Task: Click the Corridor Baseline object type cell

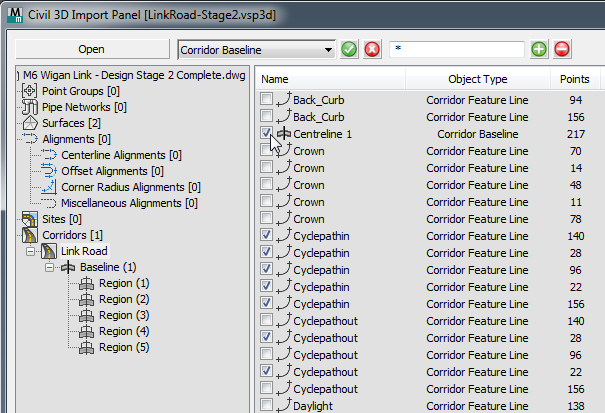Action: pyautogui.click(x=478, y=134)
